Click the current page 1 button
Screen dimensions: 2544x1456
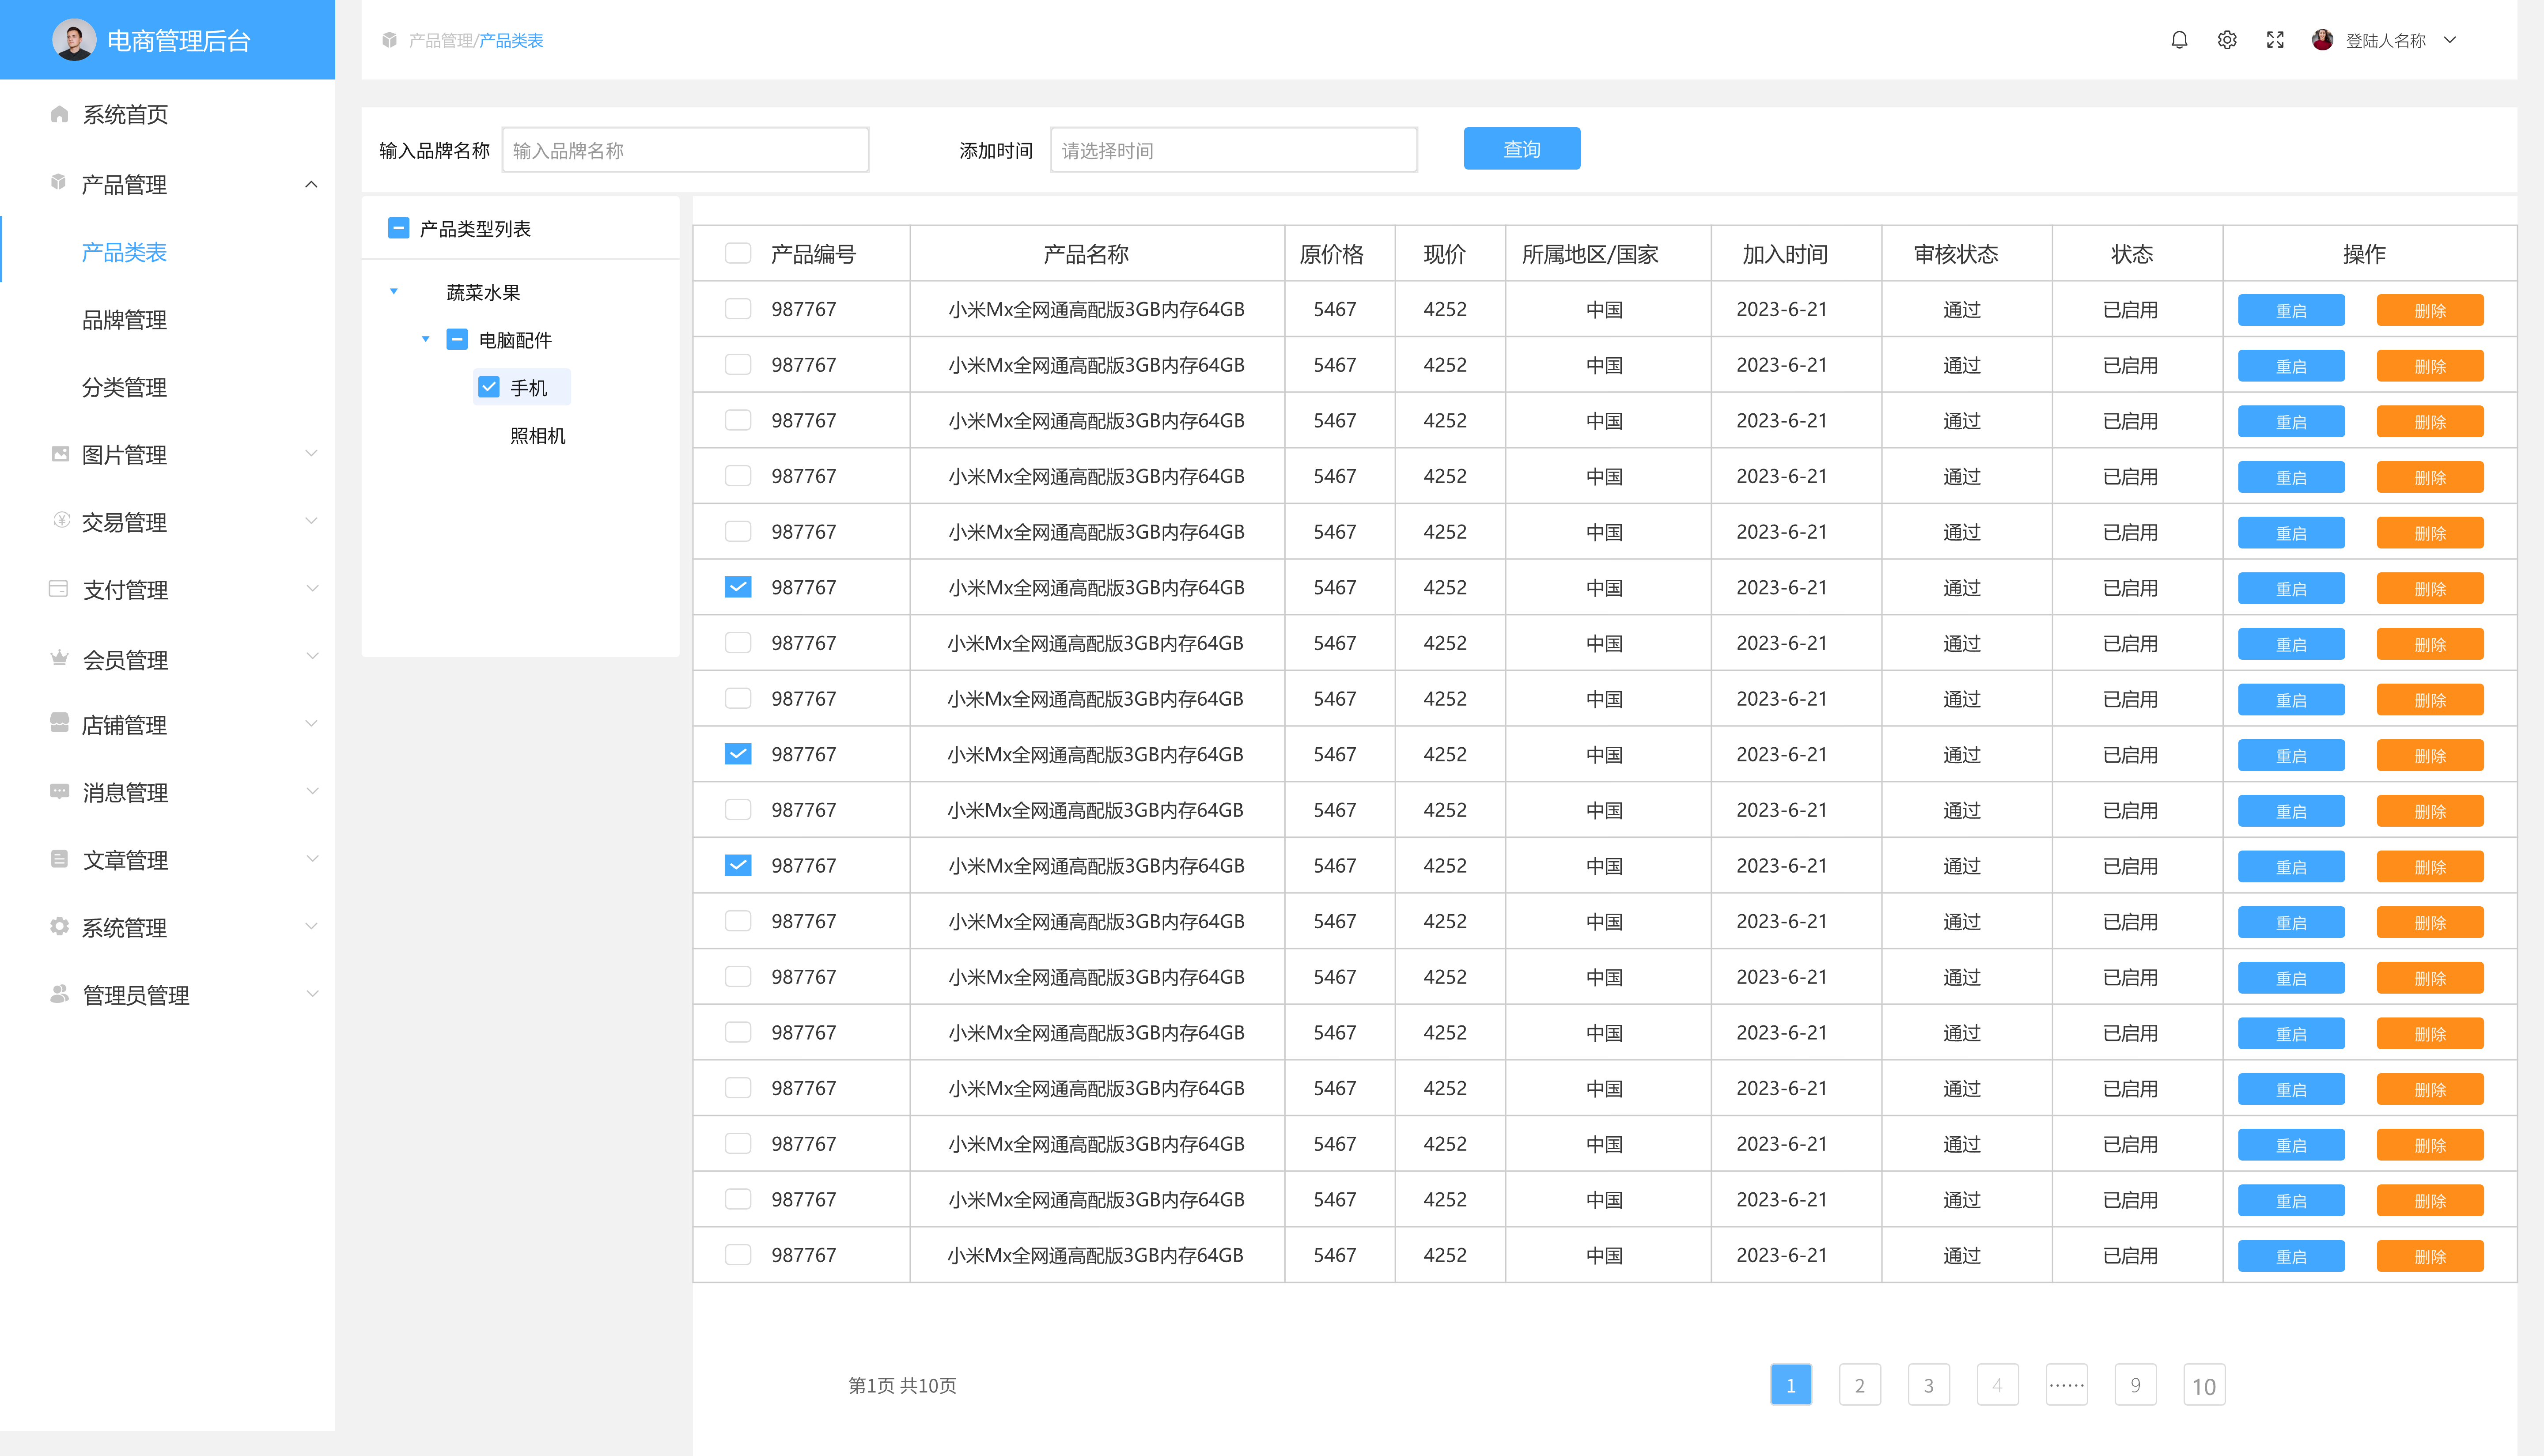1790,1385
